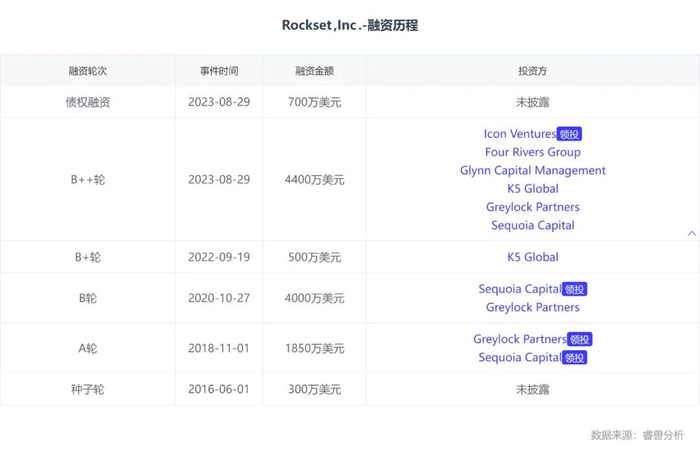Screen dimensions: 700x463
Task: Click the Four Rivers Group link
Action: (532, 152)
